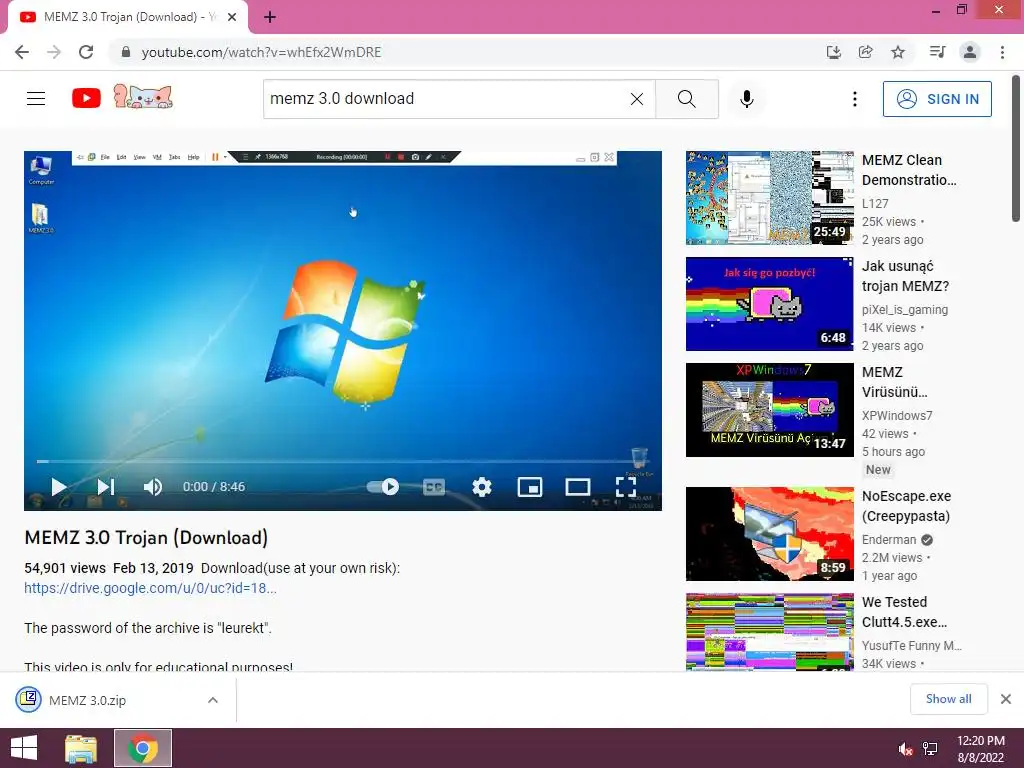Open a new browser tab
The image size is (1024, 768).
click(x=270, y=17)
